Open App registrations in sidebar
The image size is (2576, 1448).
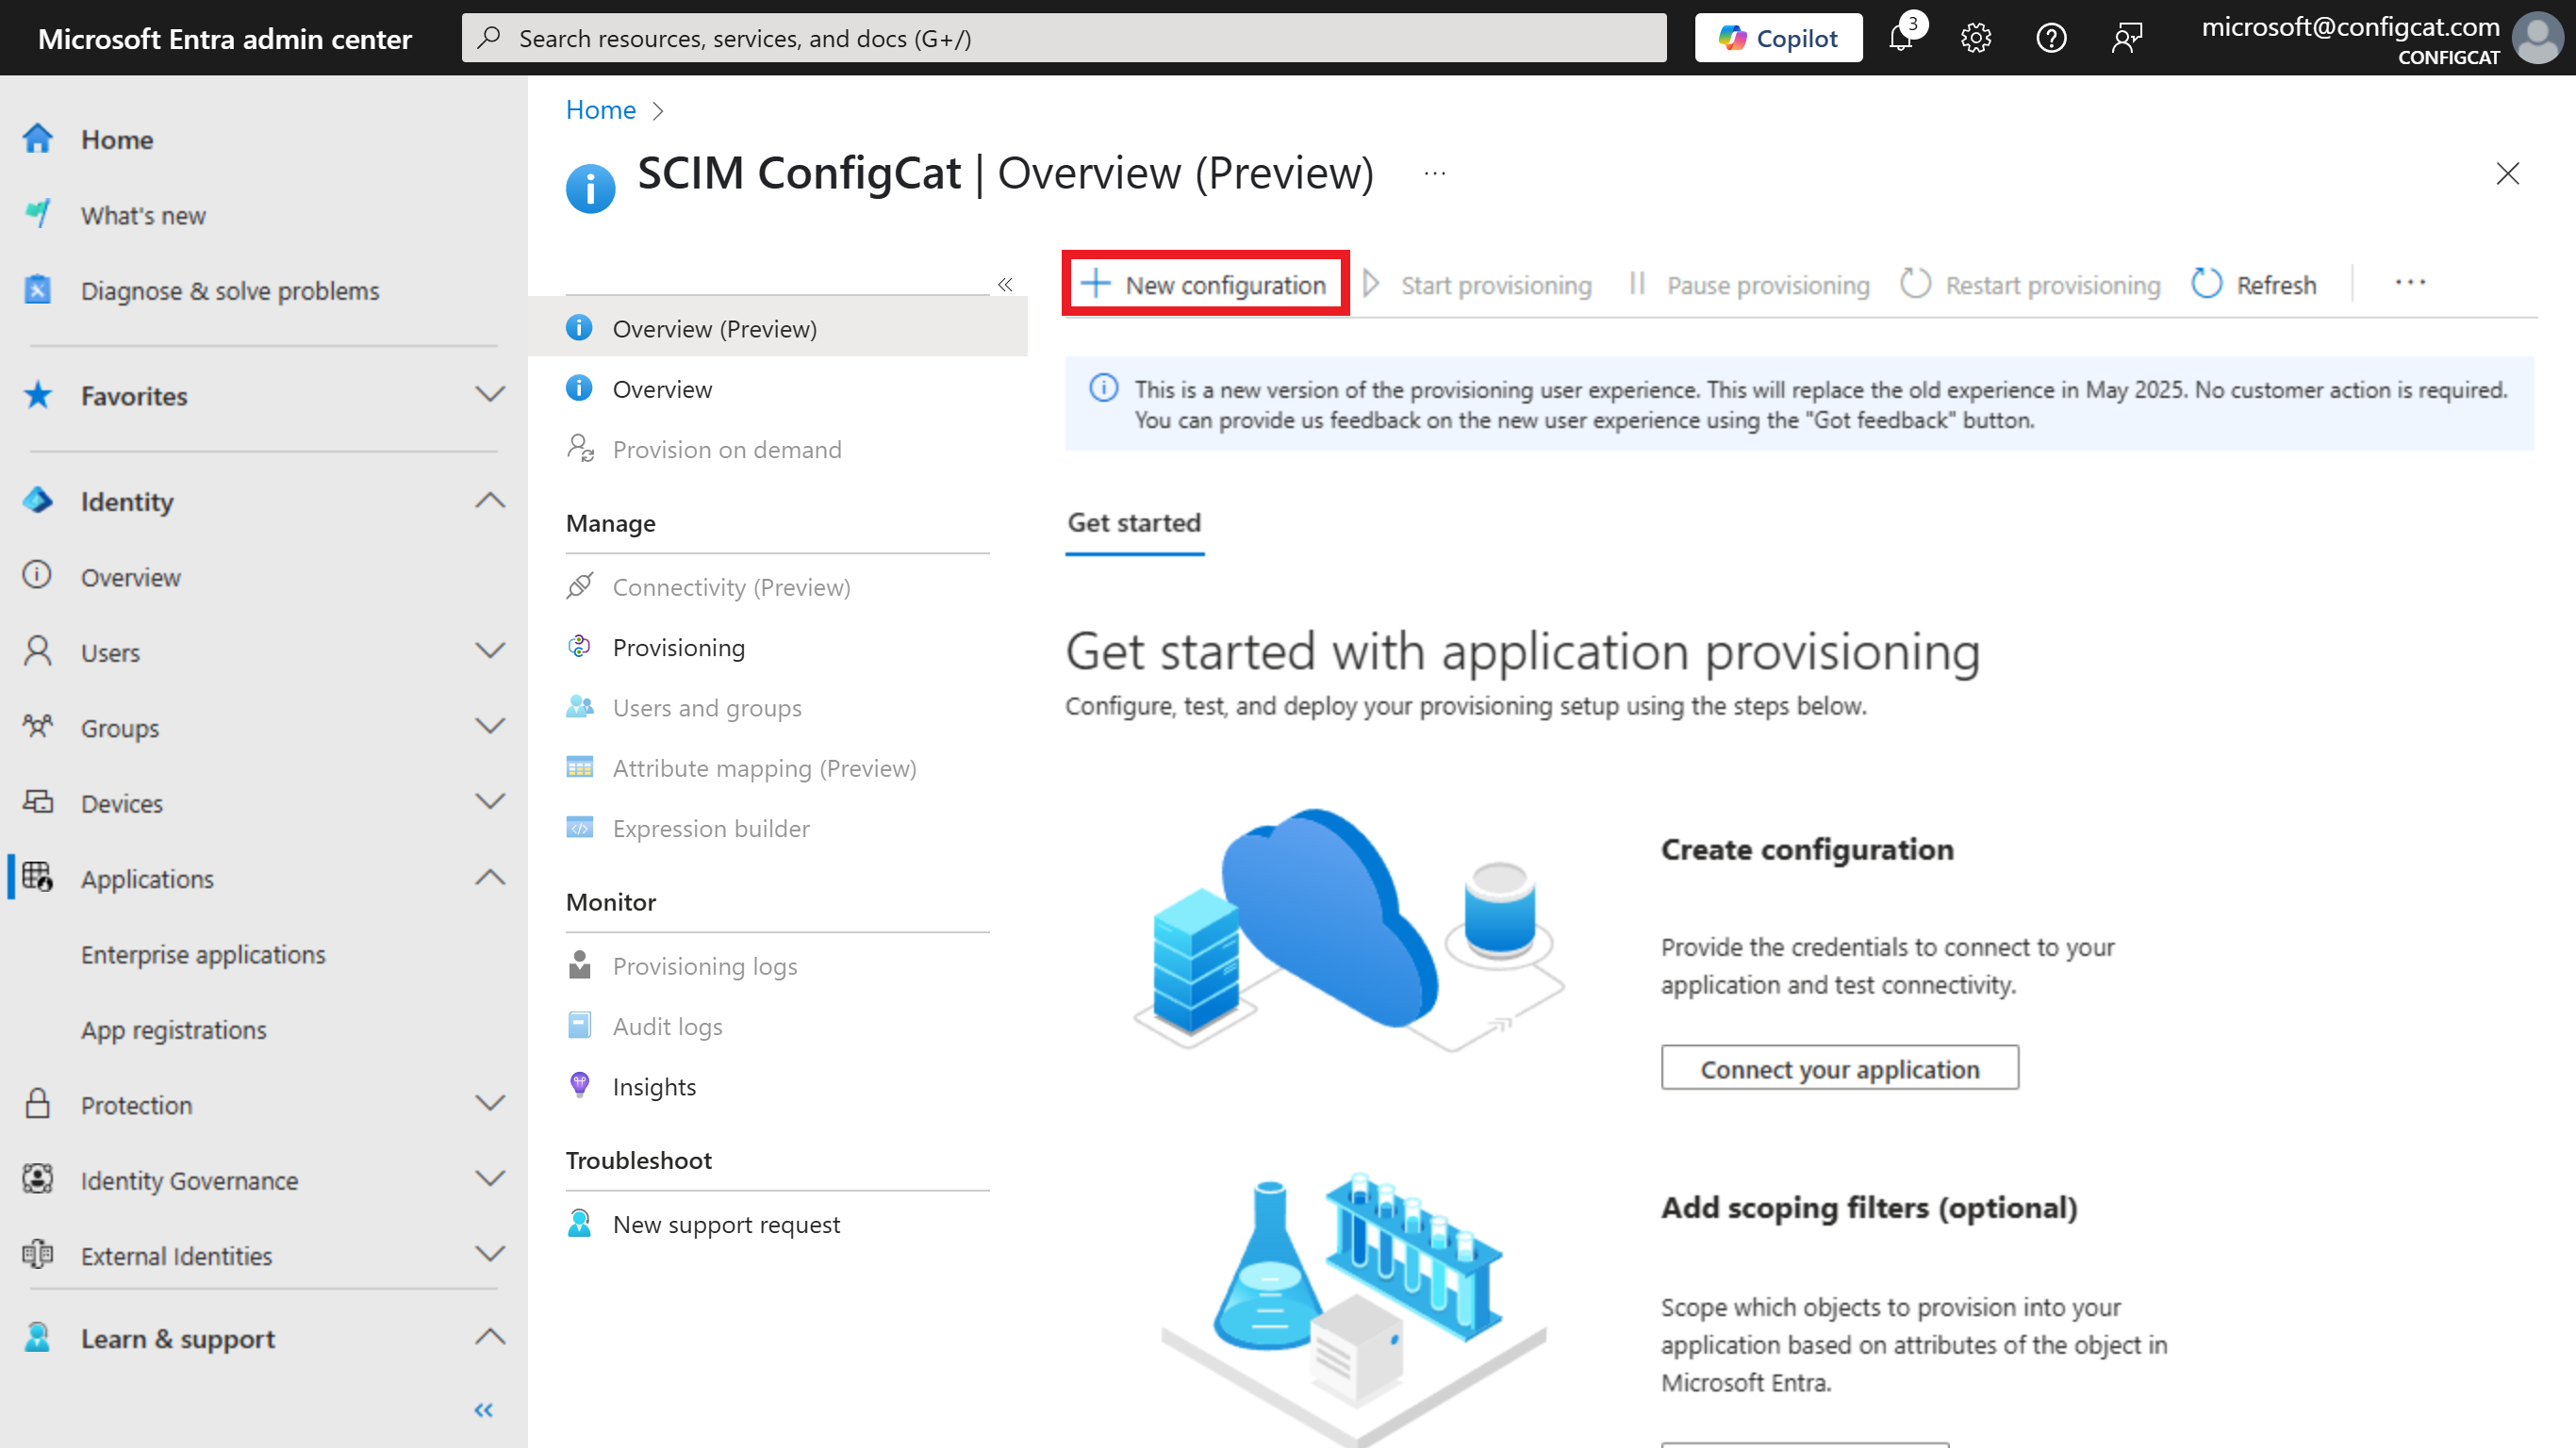(174, 1029)
